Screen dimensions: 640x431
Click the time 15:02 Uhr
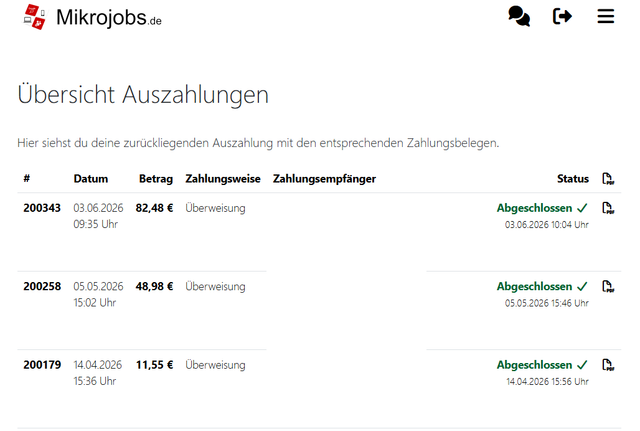(x=95, y=303)
